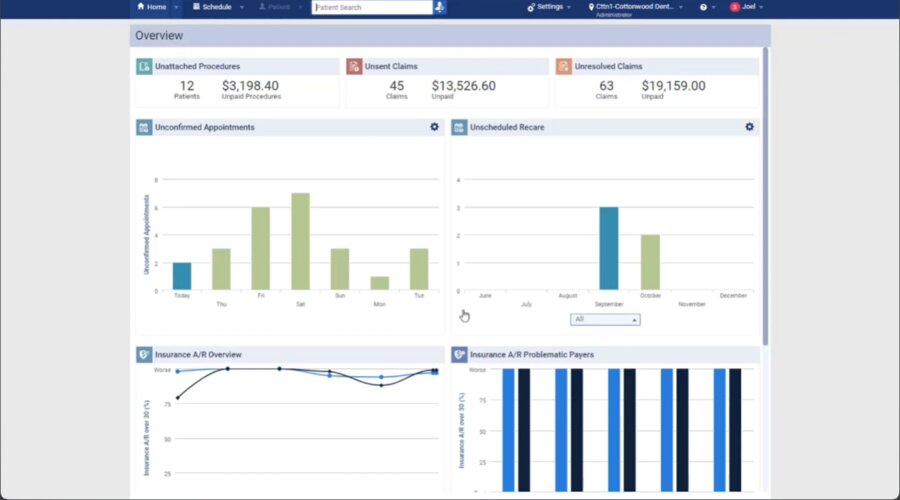Open the Help question mark menu

pyautogui.click(x=707, y=7)
